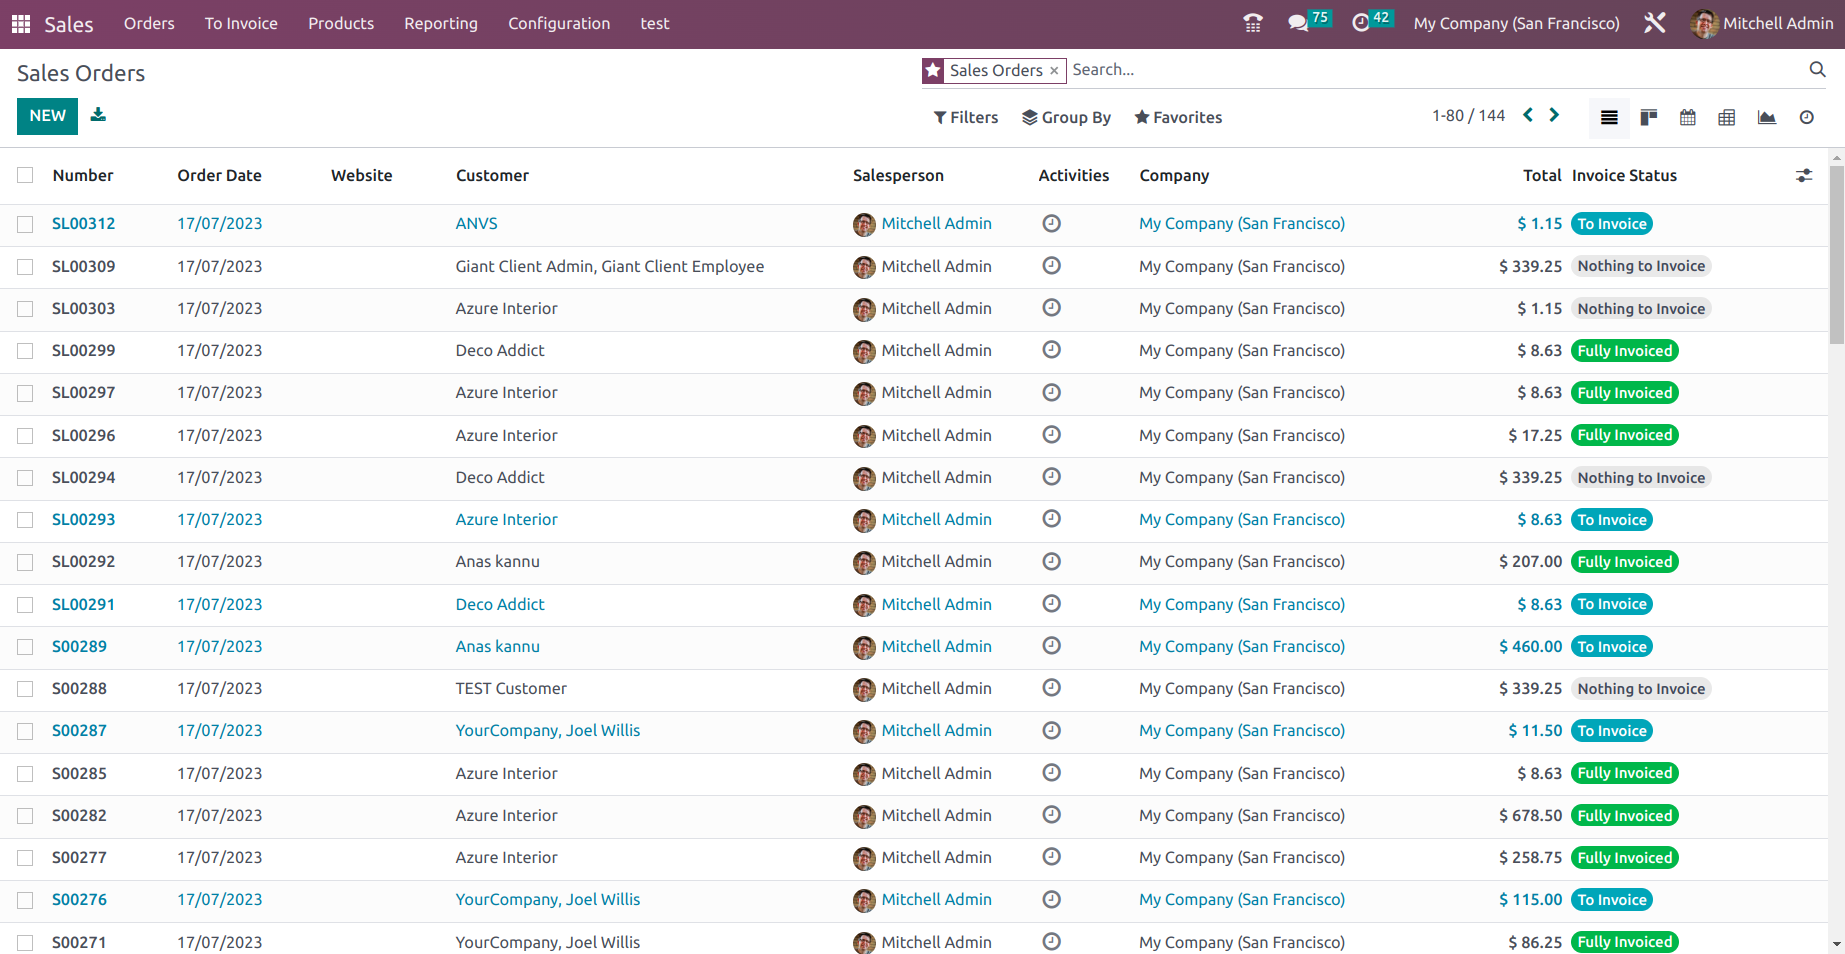
Task: Open the Filters dropdown
Action: click(x=964, y=117)
